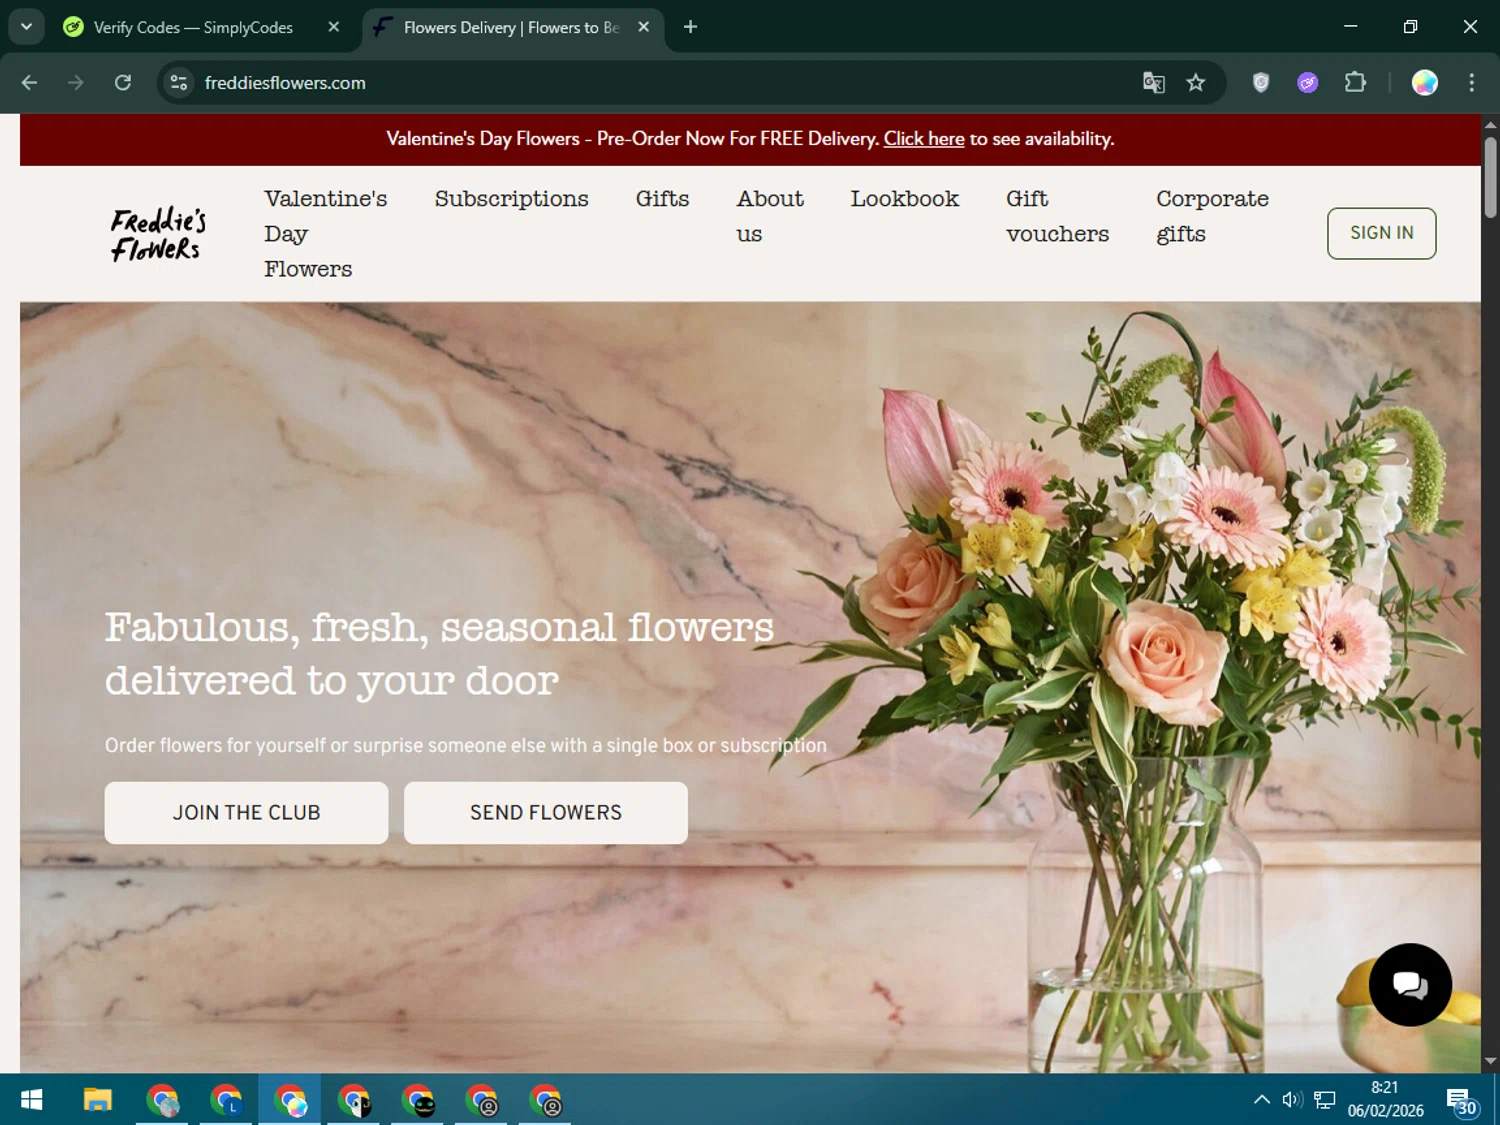Open the live chat bubble icon
This screenshot has width=1500, height=1125.
[1410, 985]
